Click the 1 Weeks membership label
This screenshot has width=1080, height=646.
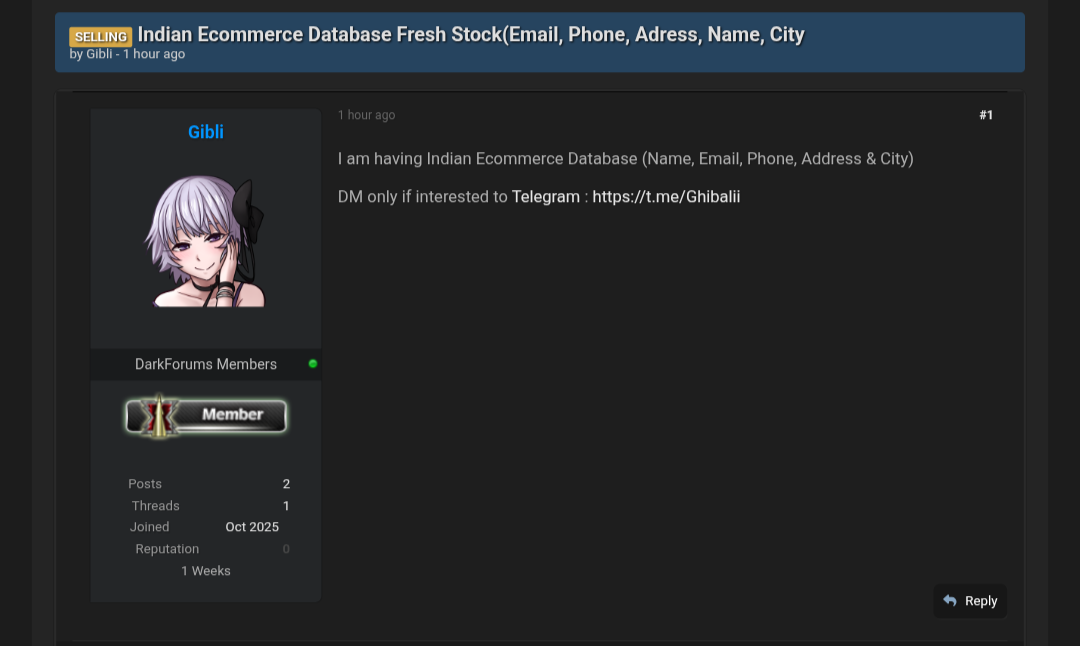point(206,571)
